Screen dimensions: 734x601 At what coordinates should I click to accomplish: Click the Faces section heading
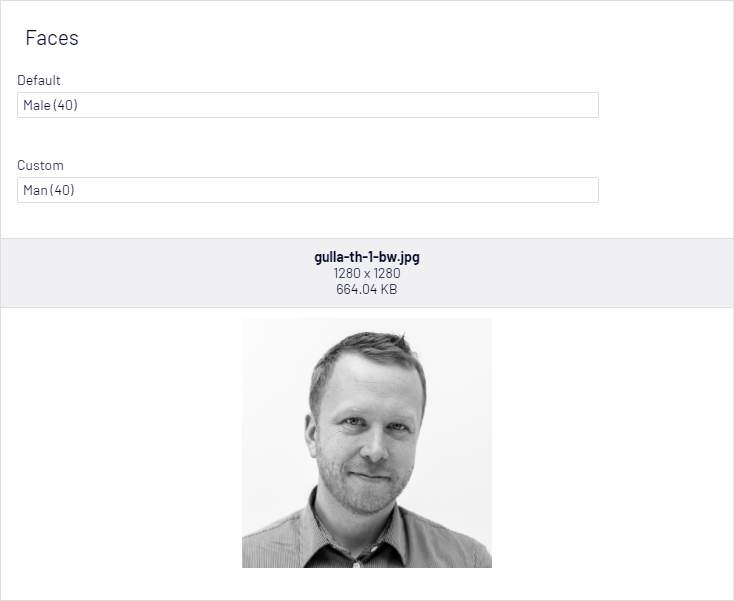(52, 38)
